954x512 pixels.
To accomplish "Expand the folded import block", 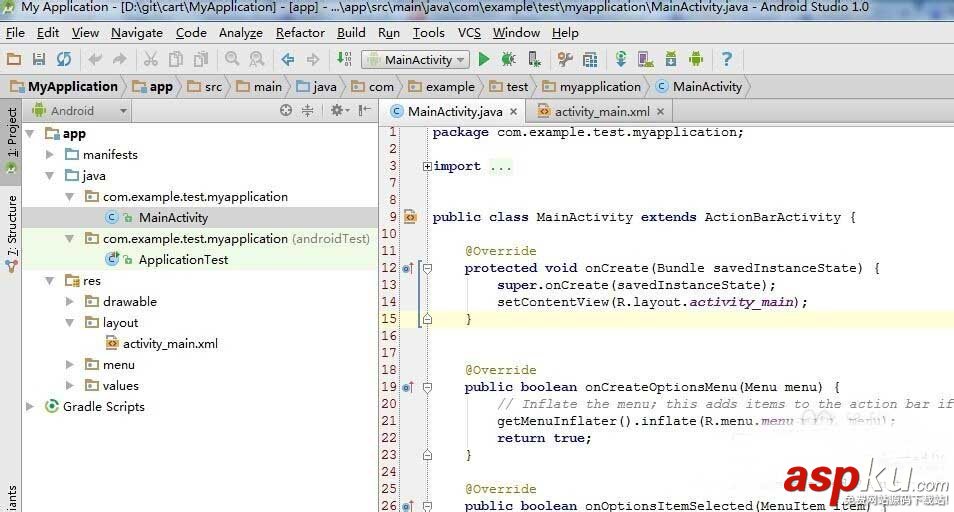I will point(427,166).
